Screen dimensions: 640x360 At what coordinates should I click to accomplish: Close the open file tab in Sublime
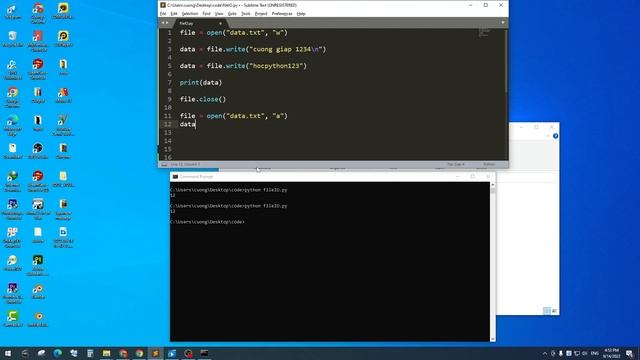(x=220, y=23)
